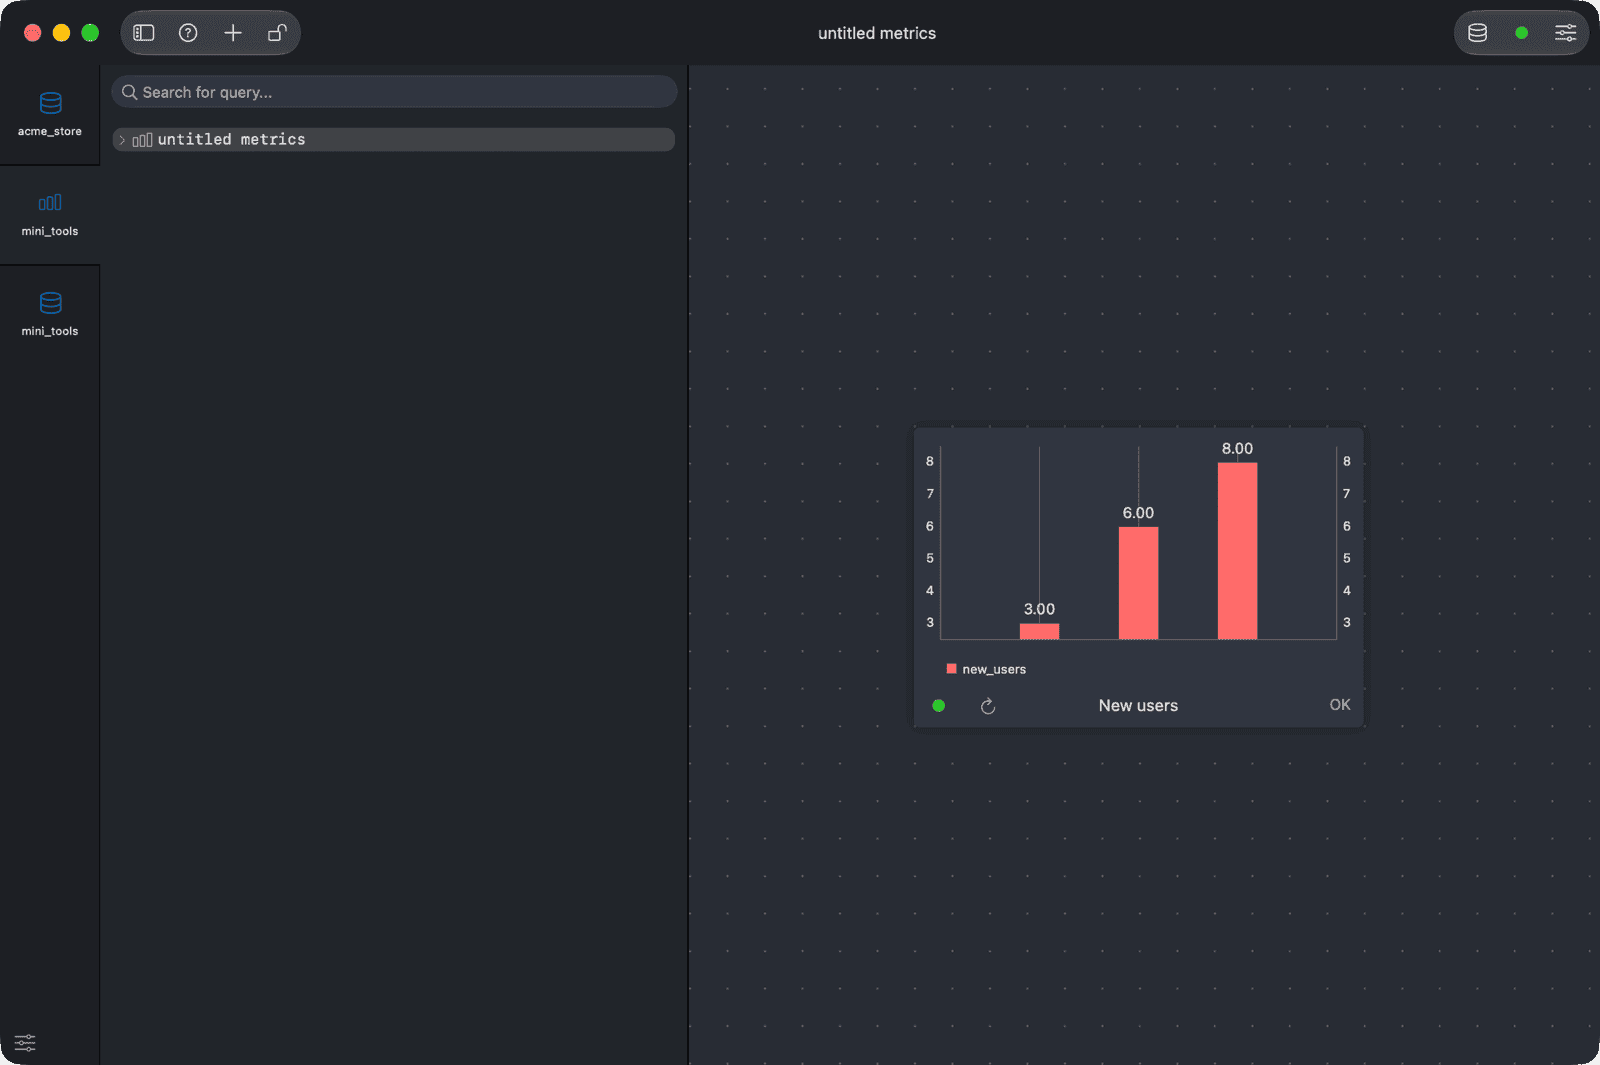
Task: Click the OK status on chart card
Action: tap(1340, 705)
